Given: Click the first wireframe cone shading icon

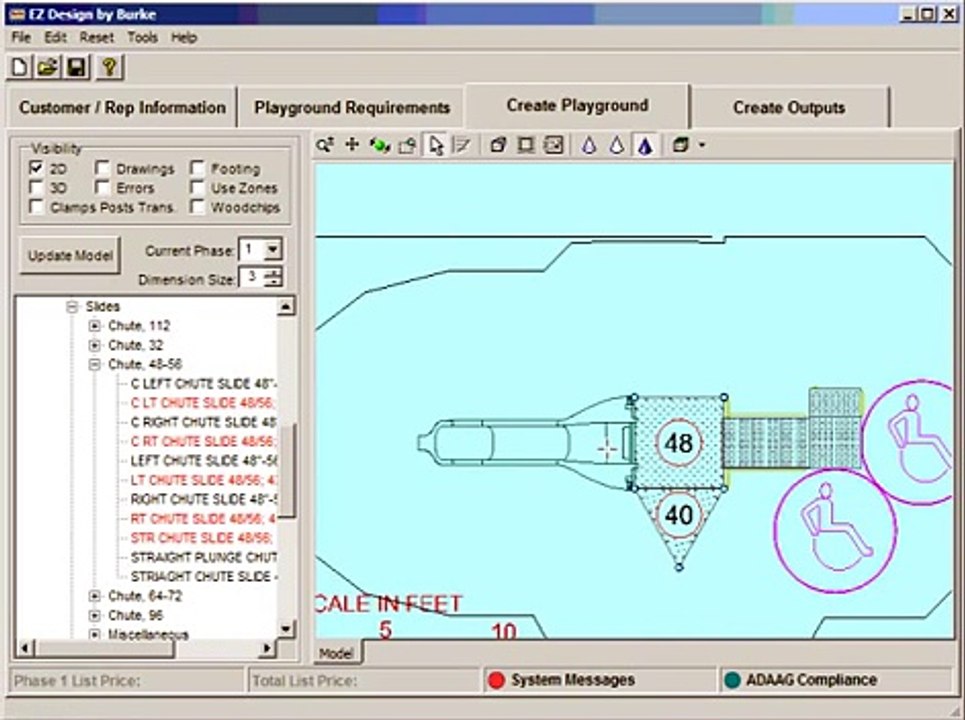Looking at the screenshot, I should coord(589,146).
